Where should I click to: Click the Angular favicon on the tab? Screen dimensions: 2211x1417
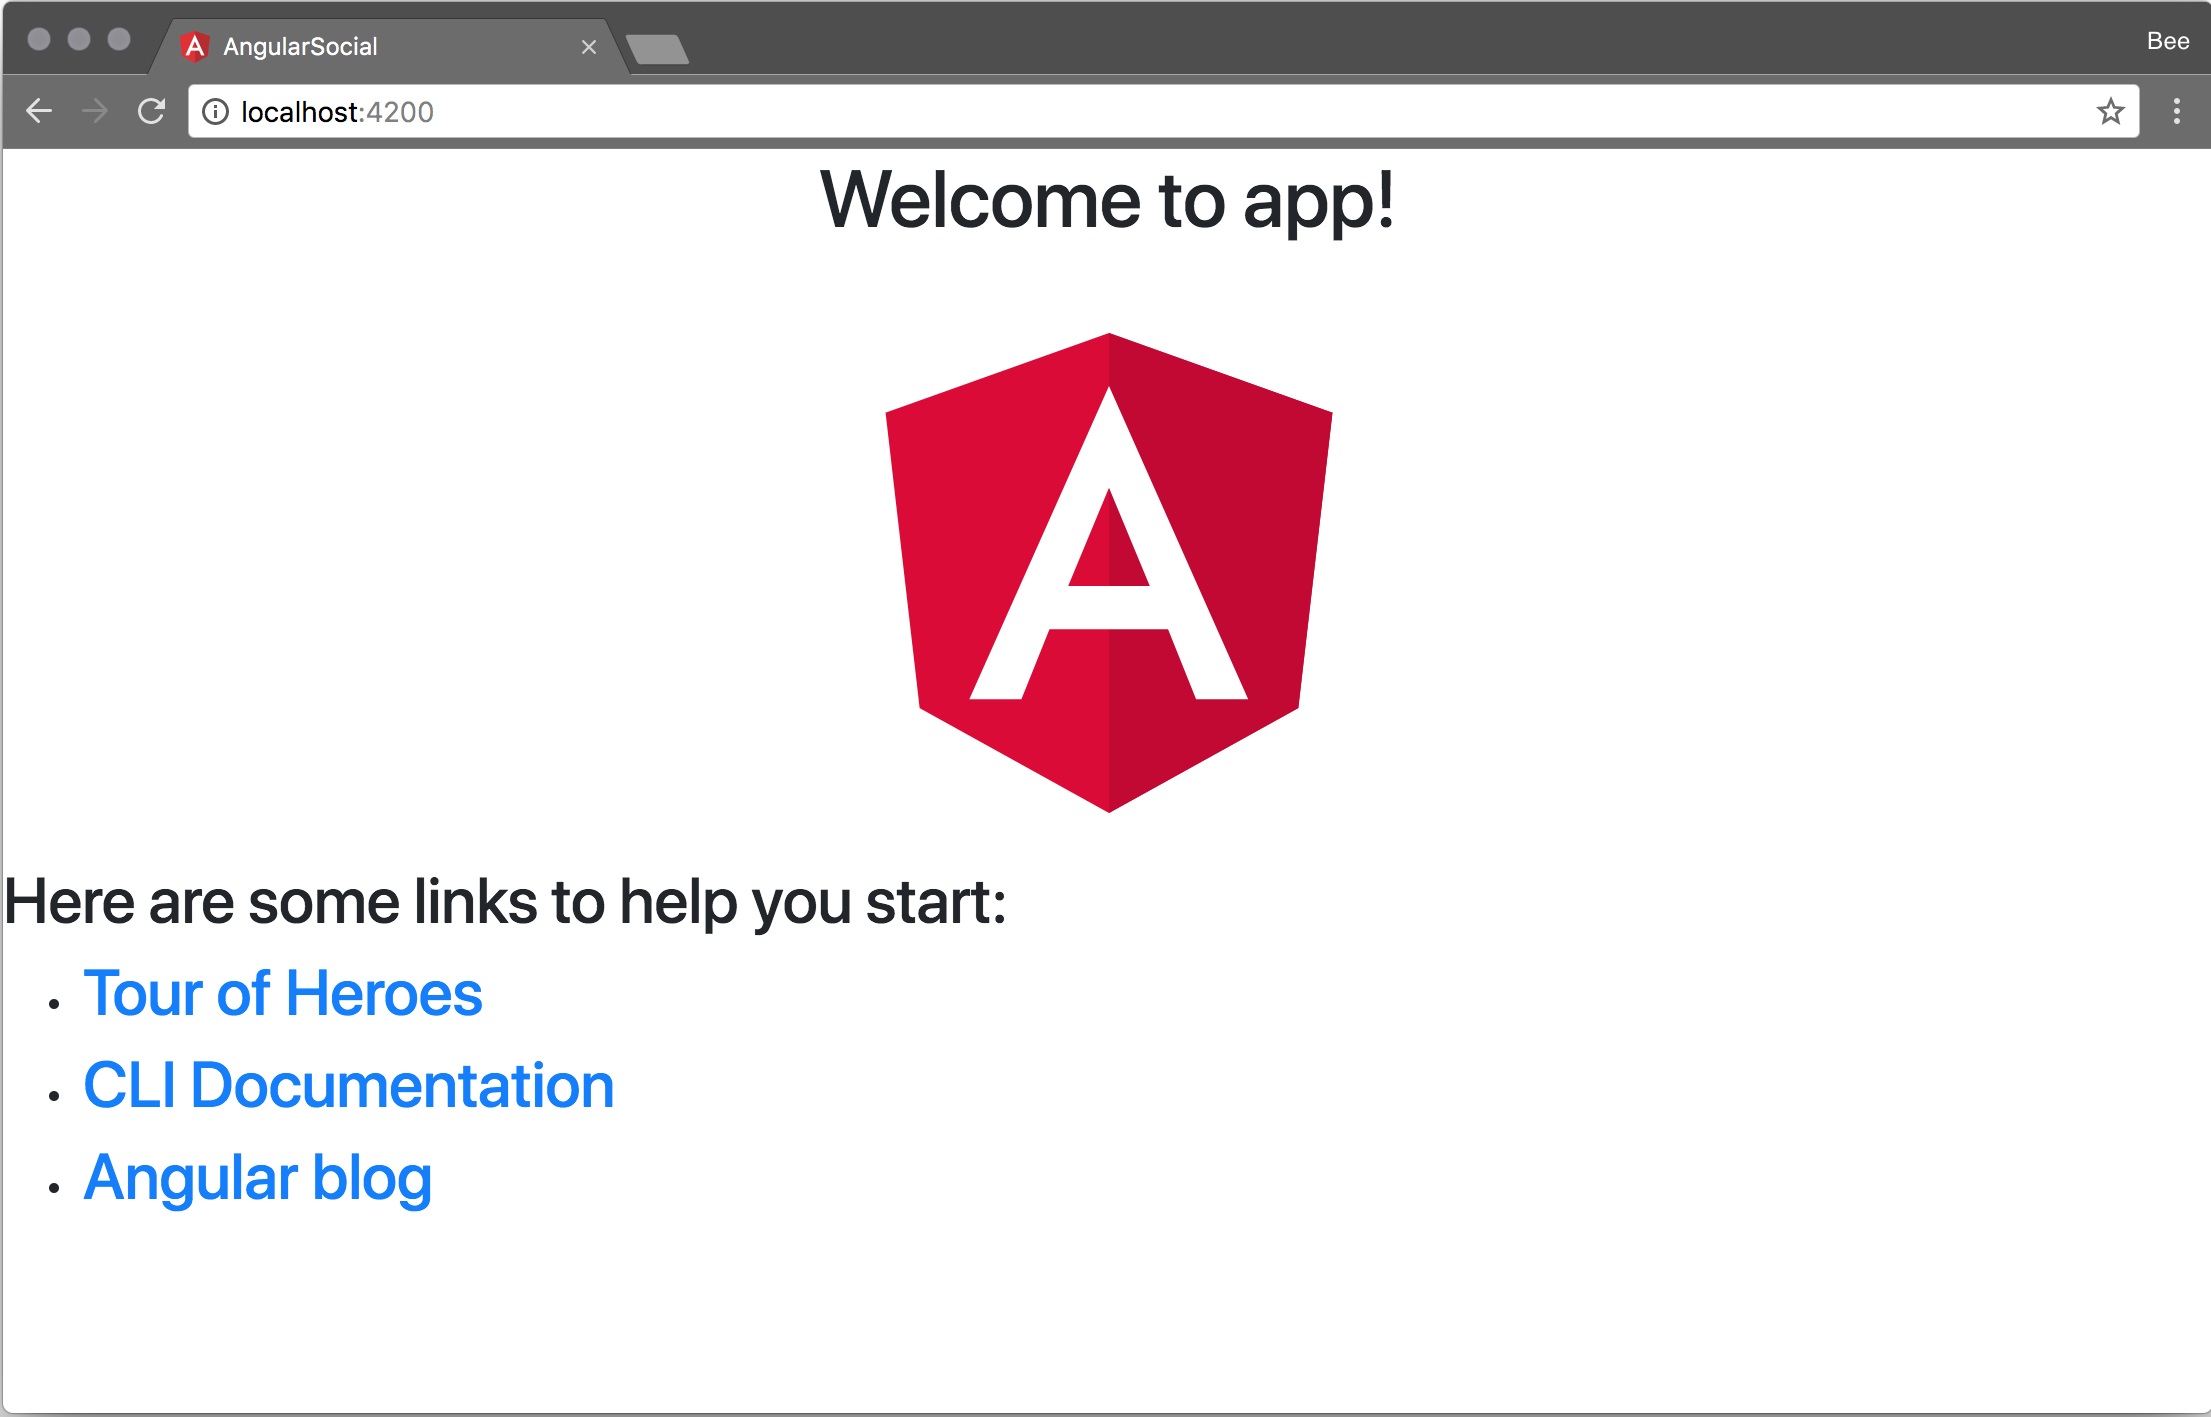[194, 47]
